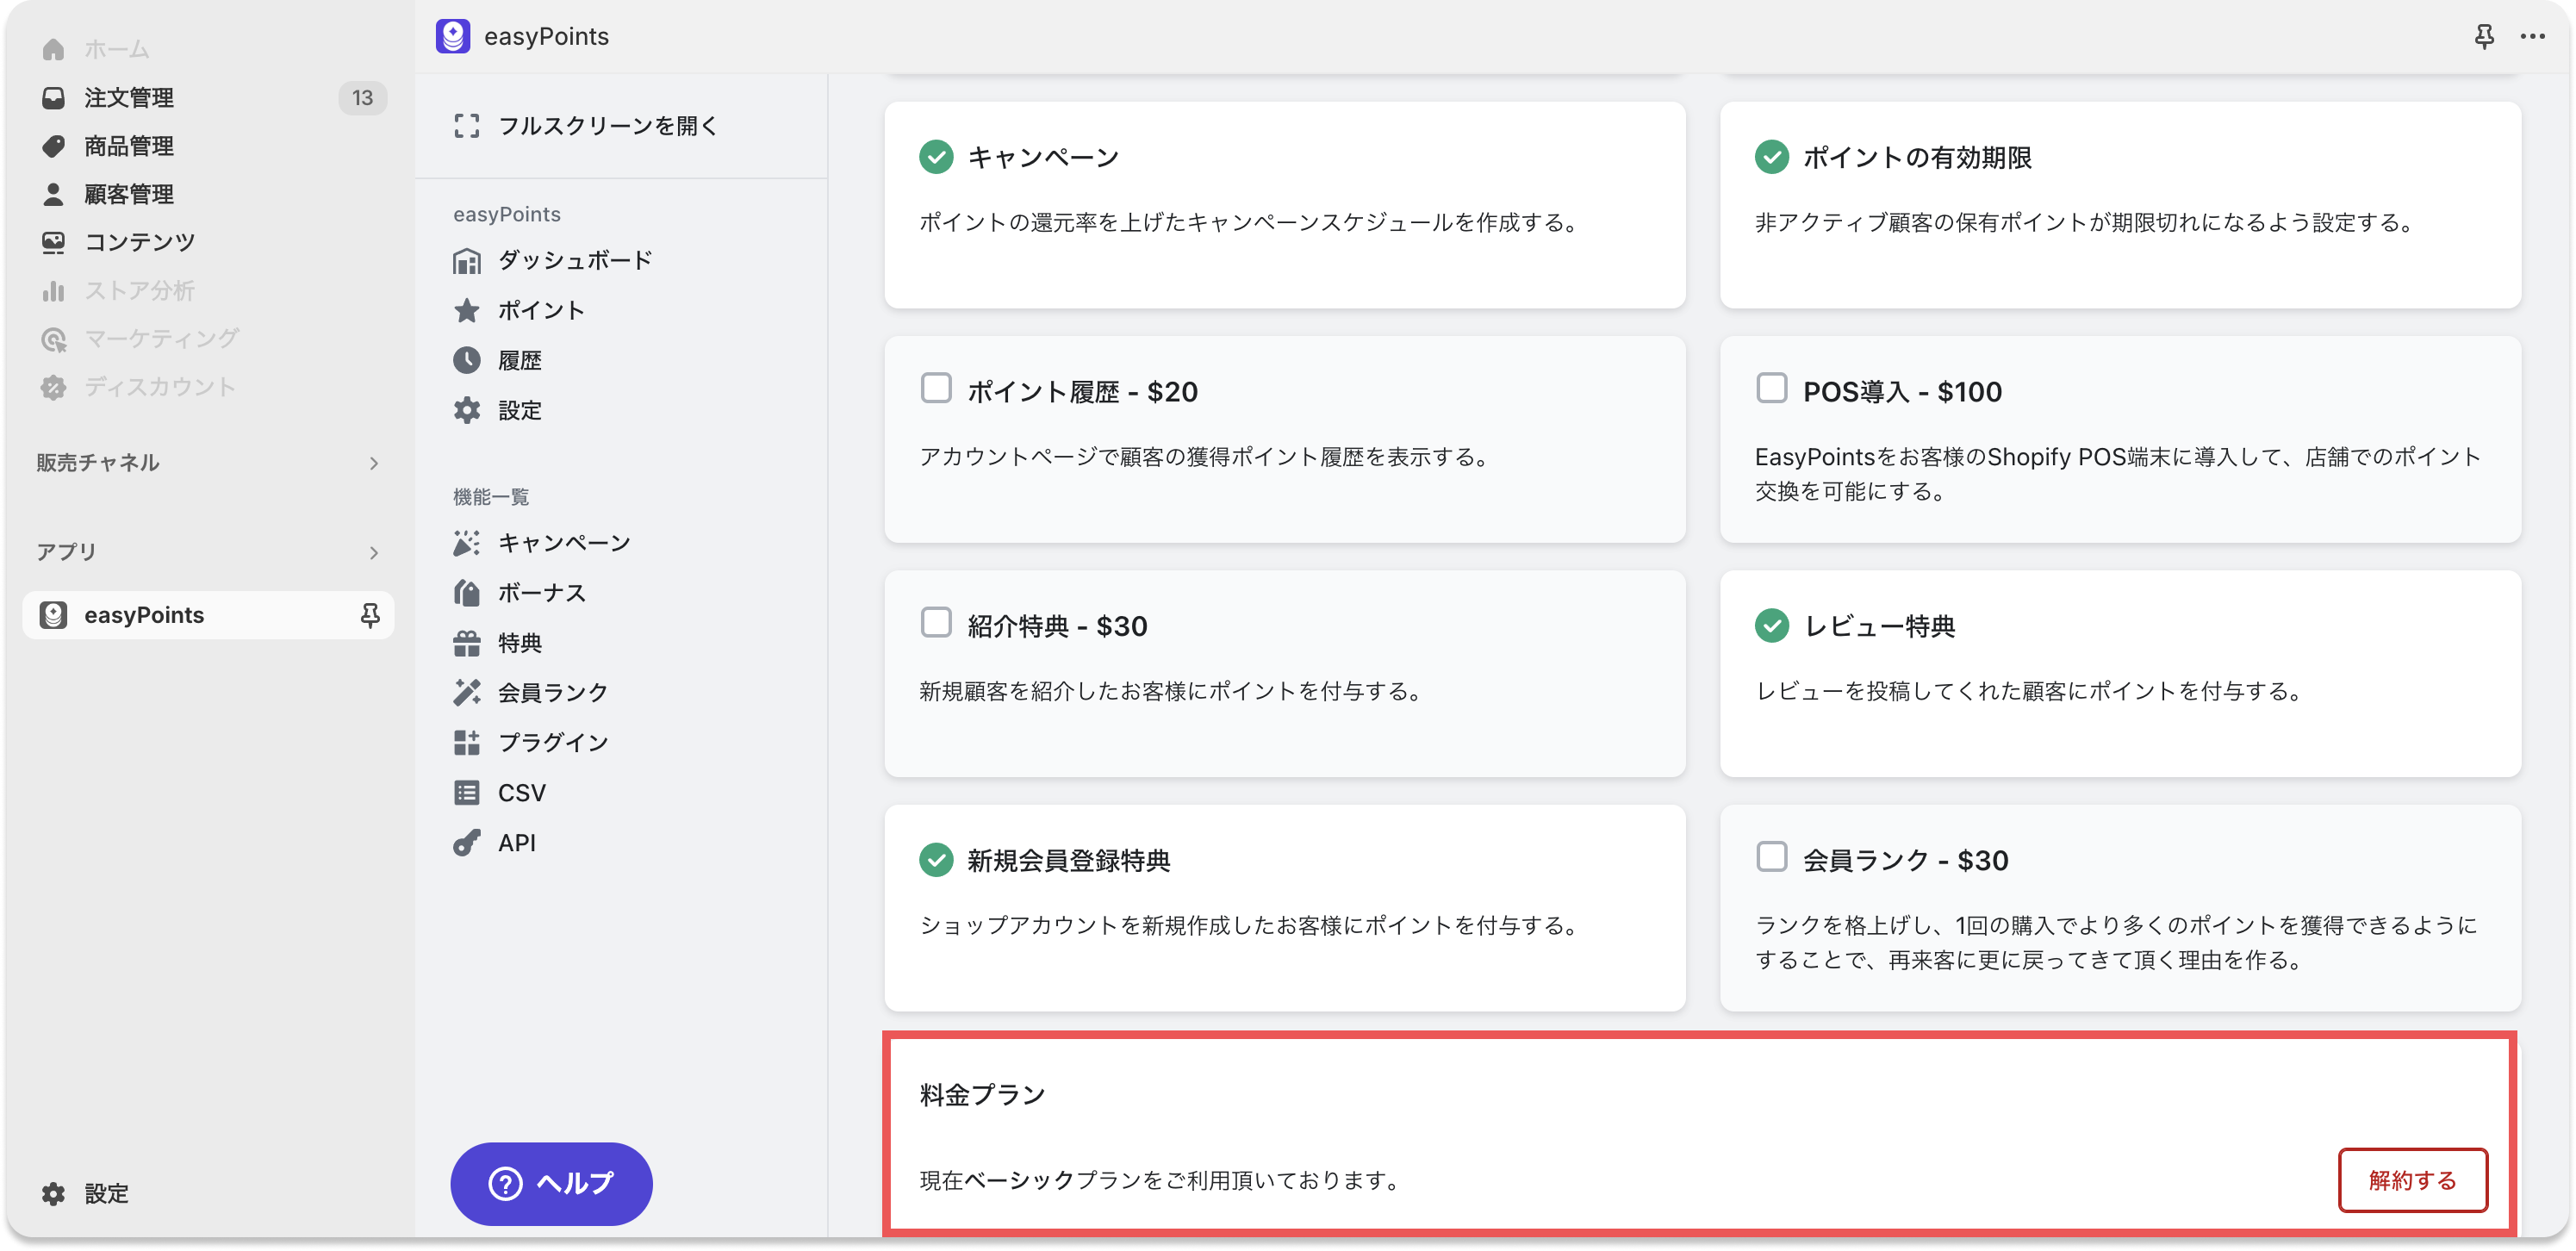Image resolution: width=2576 pixels, height=1251 pixels.
Task: Open 履歴 via the clock icon
Action: 467,360
